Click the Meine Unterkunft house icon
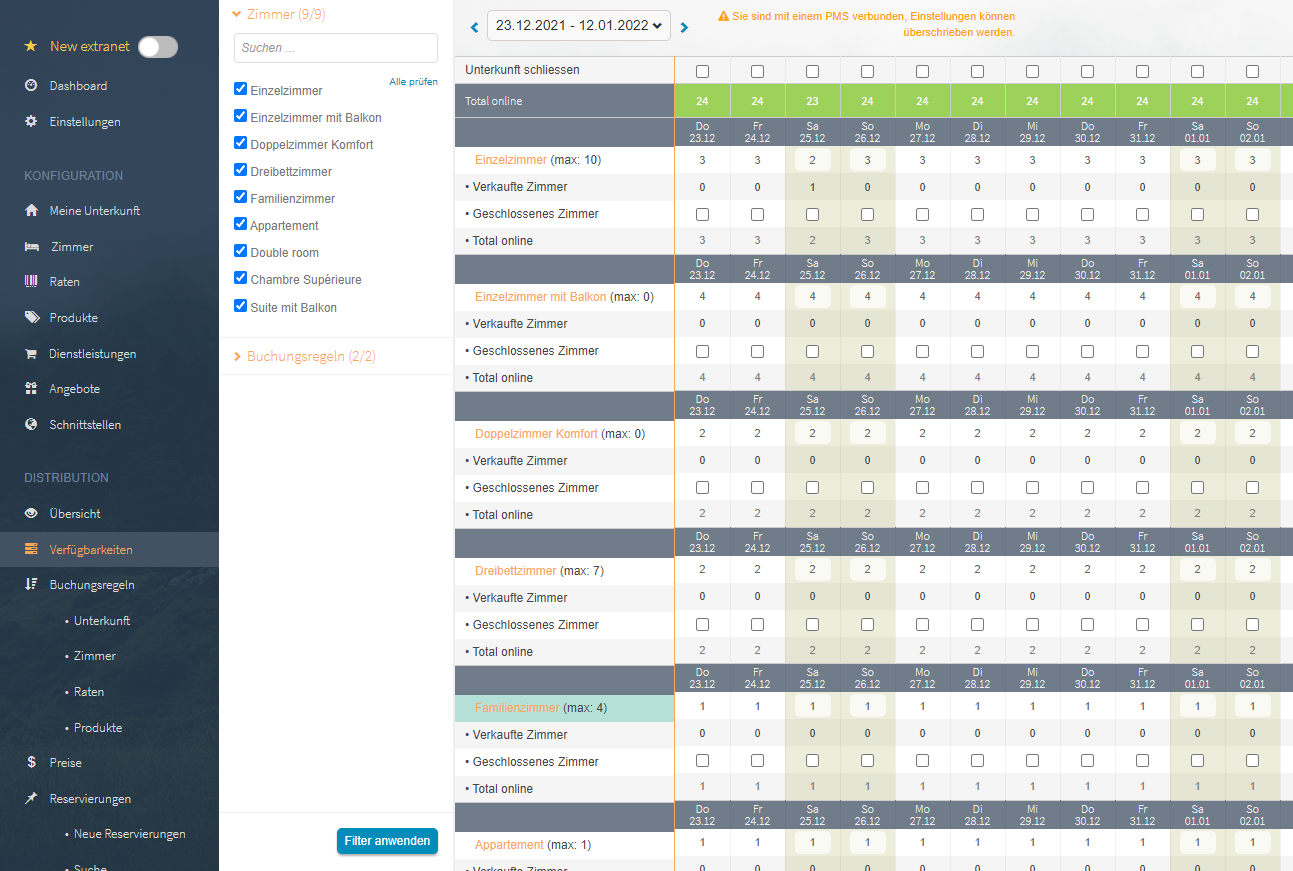 pyautogui.click(x=31, y=211)
